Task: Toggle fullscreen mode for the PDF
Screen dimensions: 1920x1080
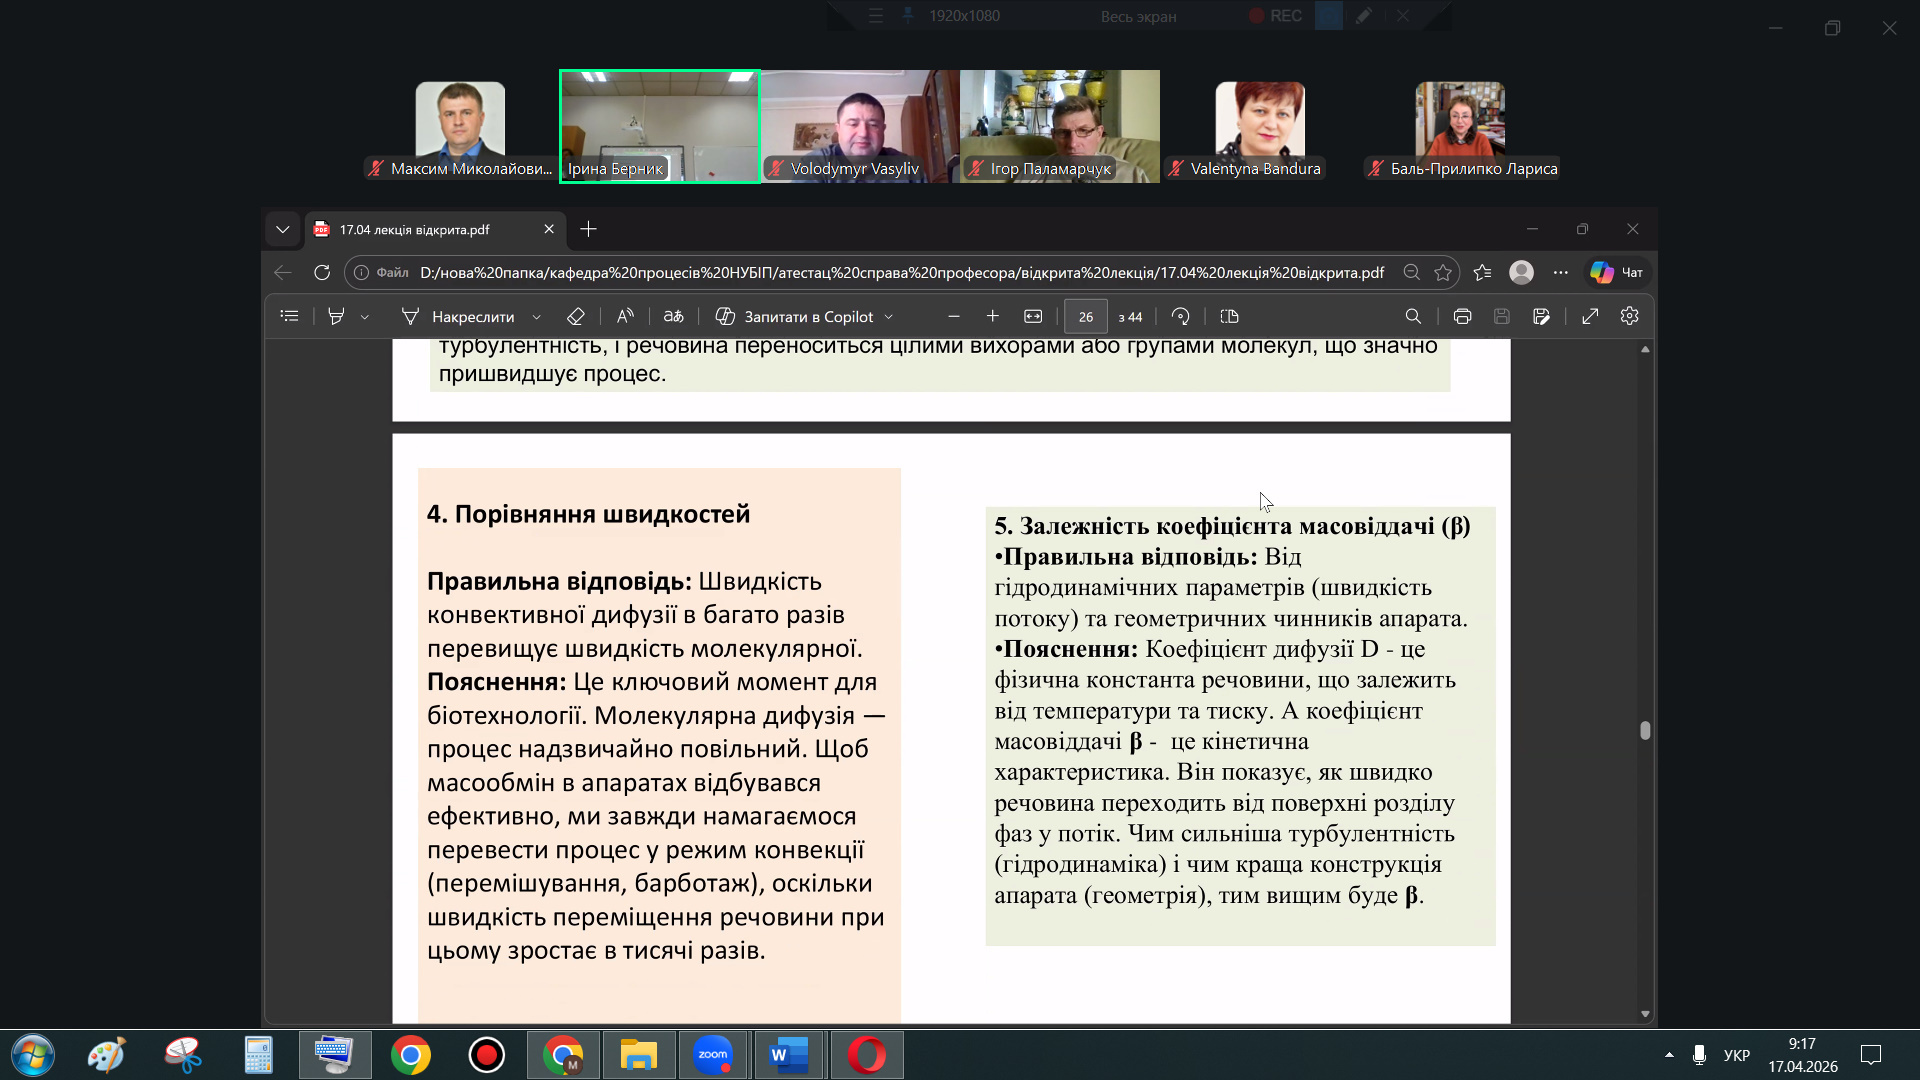Action: click(x=1590, y=316)
